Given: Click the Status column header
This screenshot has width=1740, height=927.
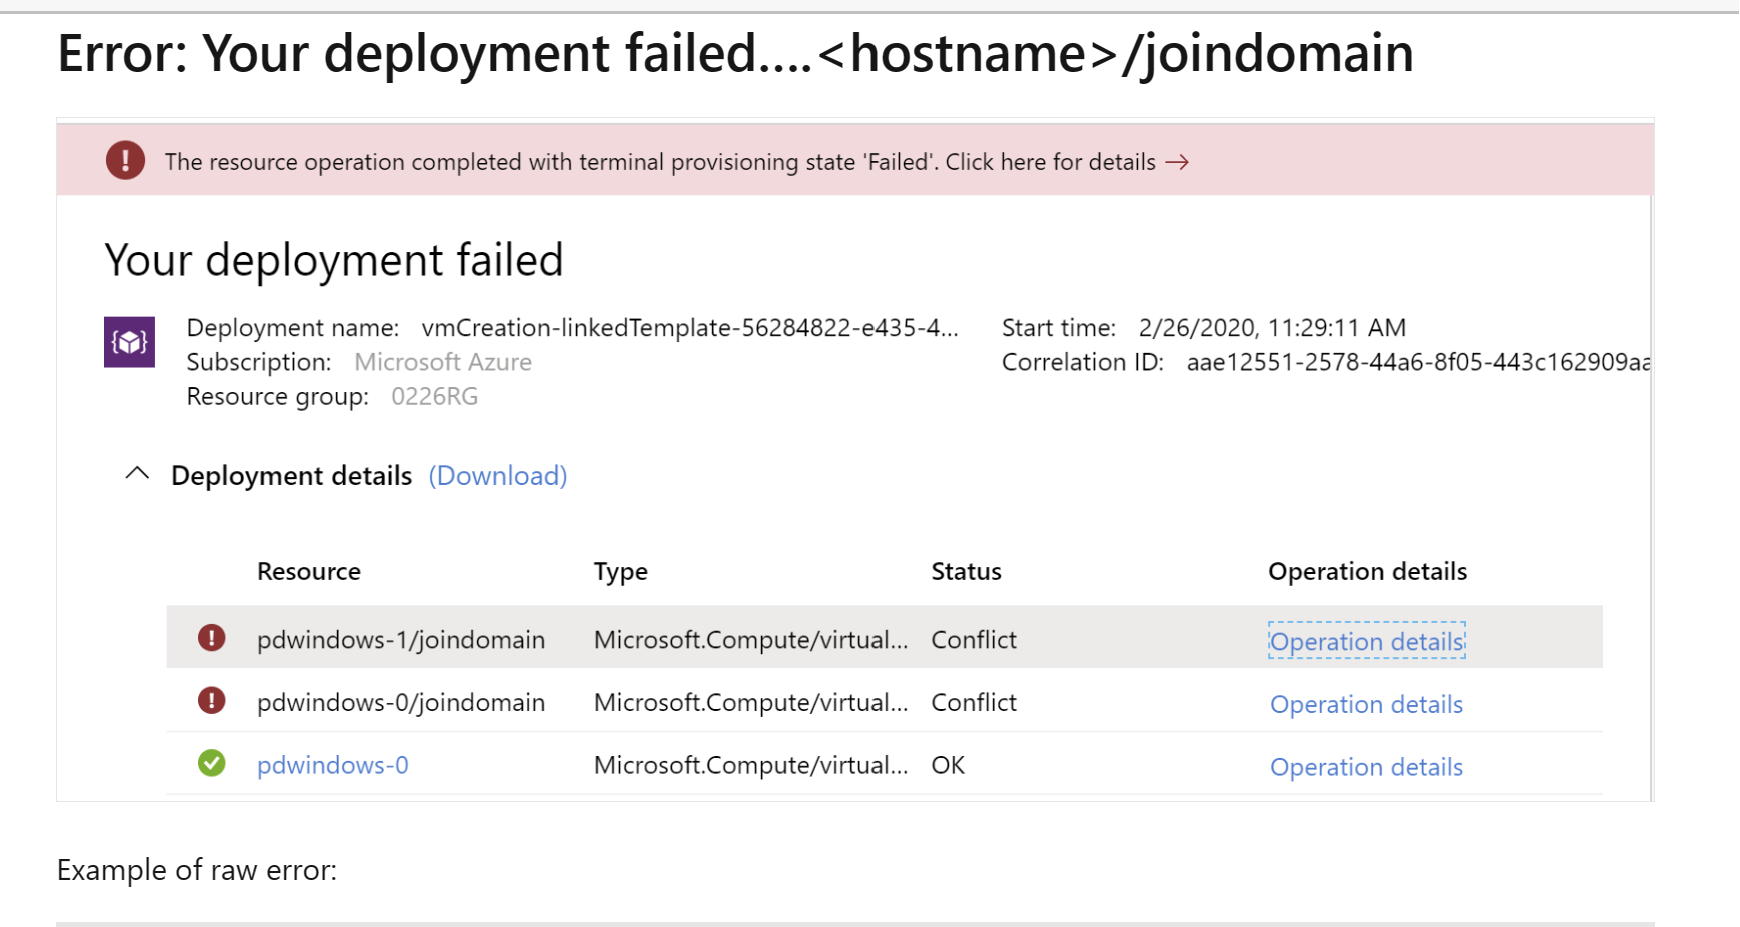Looking at the screenshot, I should click(x=966, y=571).
